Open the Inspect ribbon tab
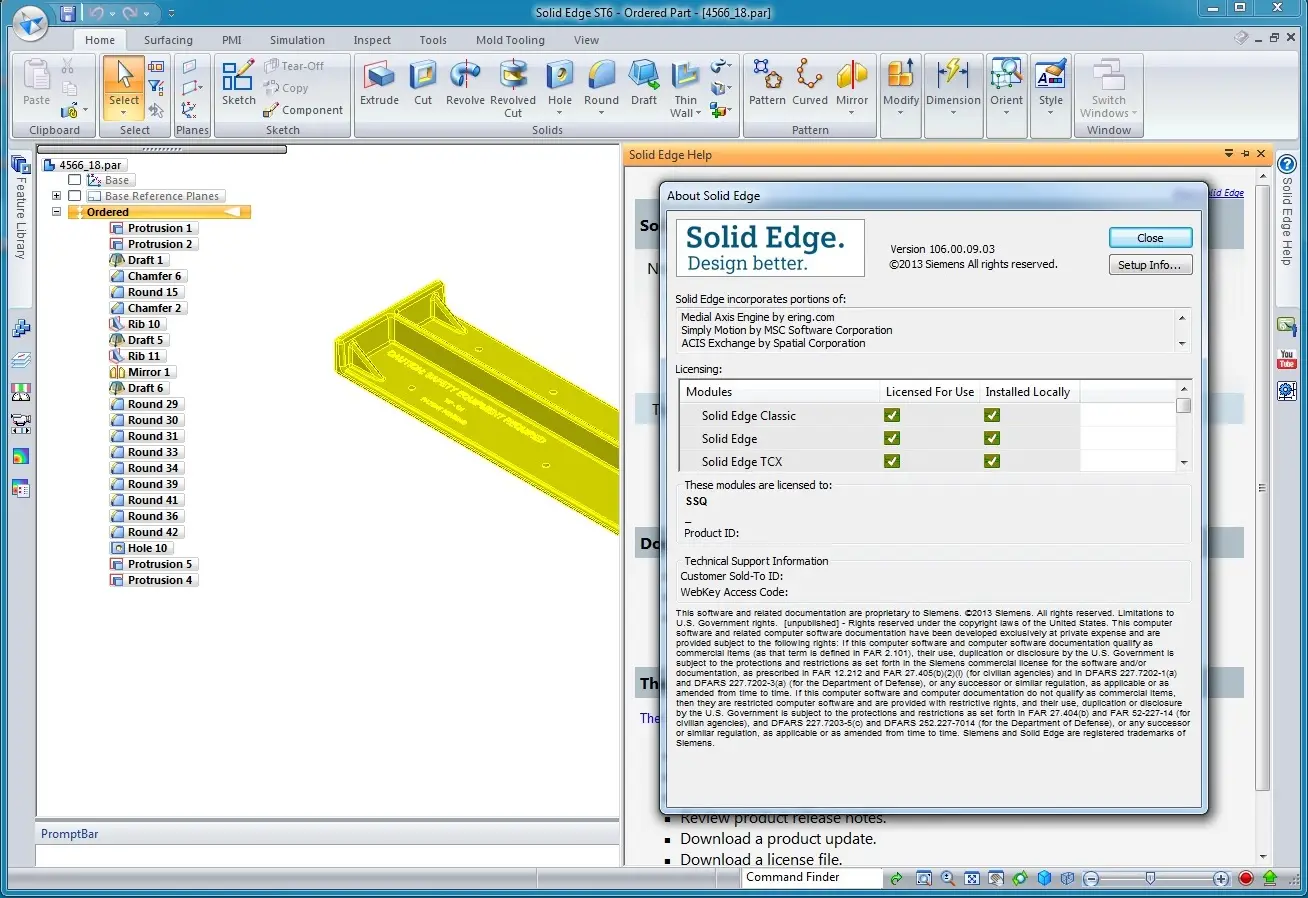1308x898 pixels. click(372, 40)
